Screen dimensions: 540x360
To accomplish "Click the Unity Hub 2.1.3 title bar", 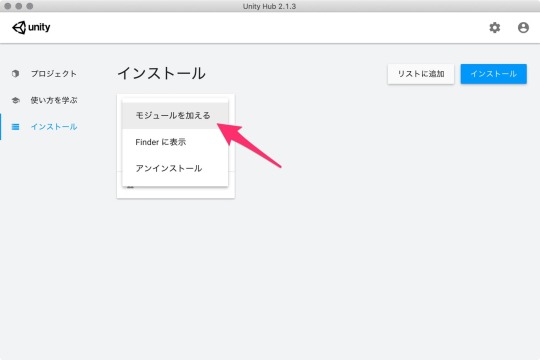I will 269,6.
